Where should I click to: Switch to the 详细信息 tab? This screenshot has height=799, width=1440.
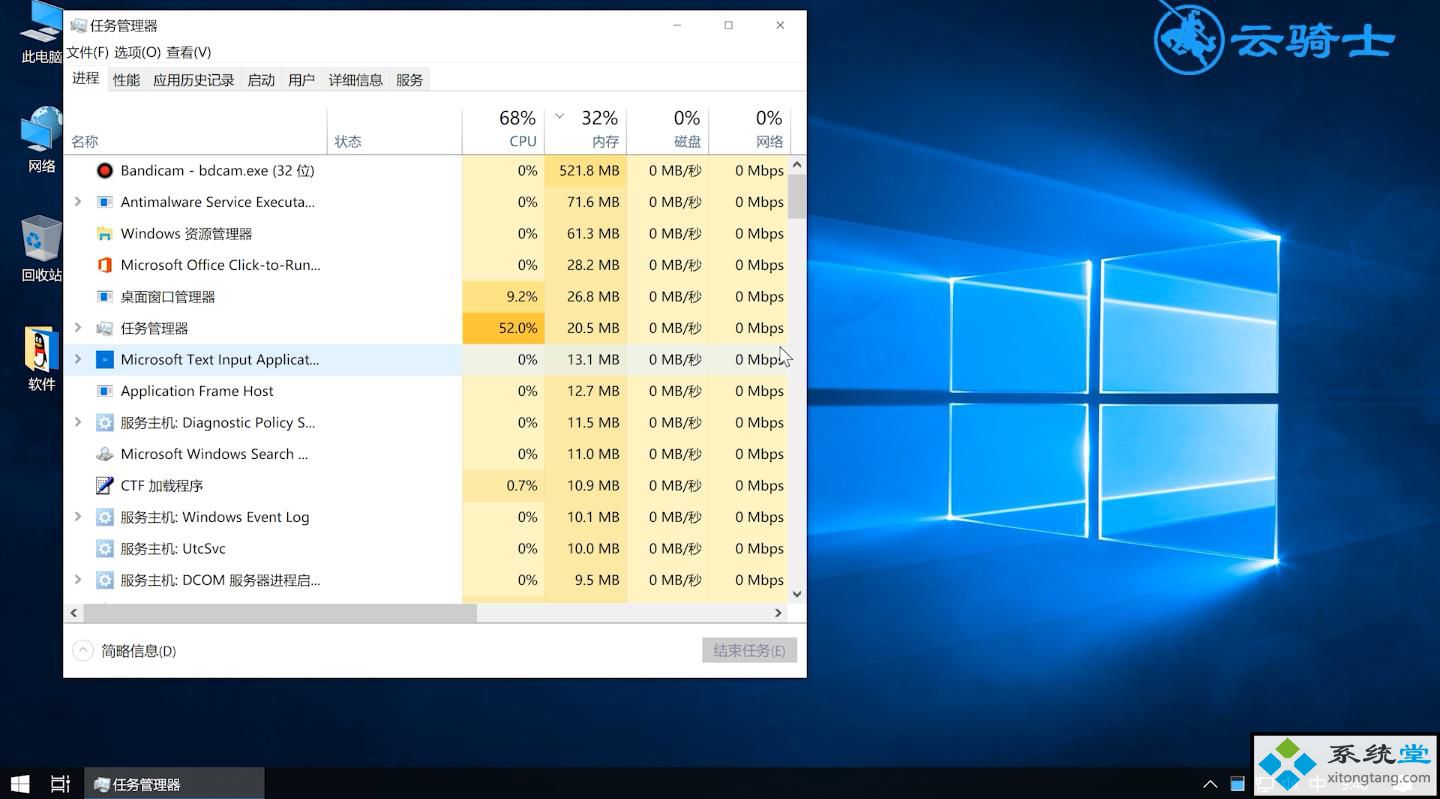coord(355,80)
